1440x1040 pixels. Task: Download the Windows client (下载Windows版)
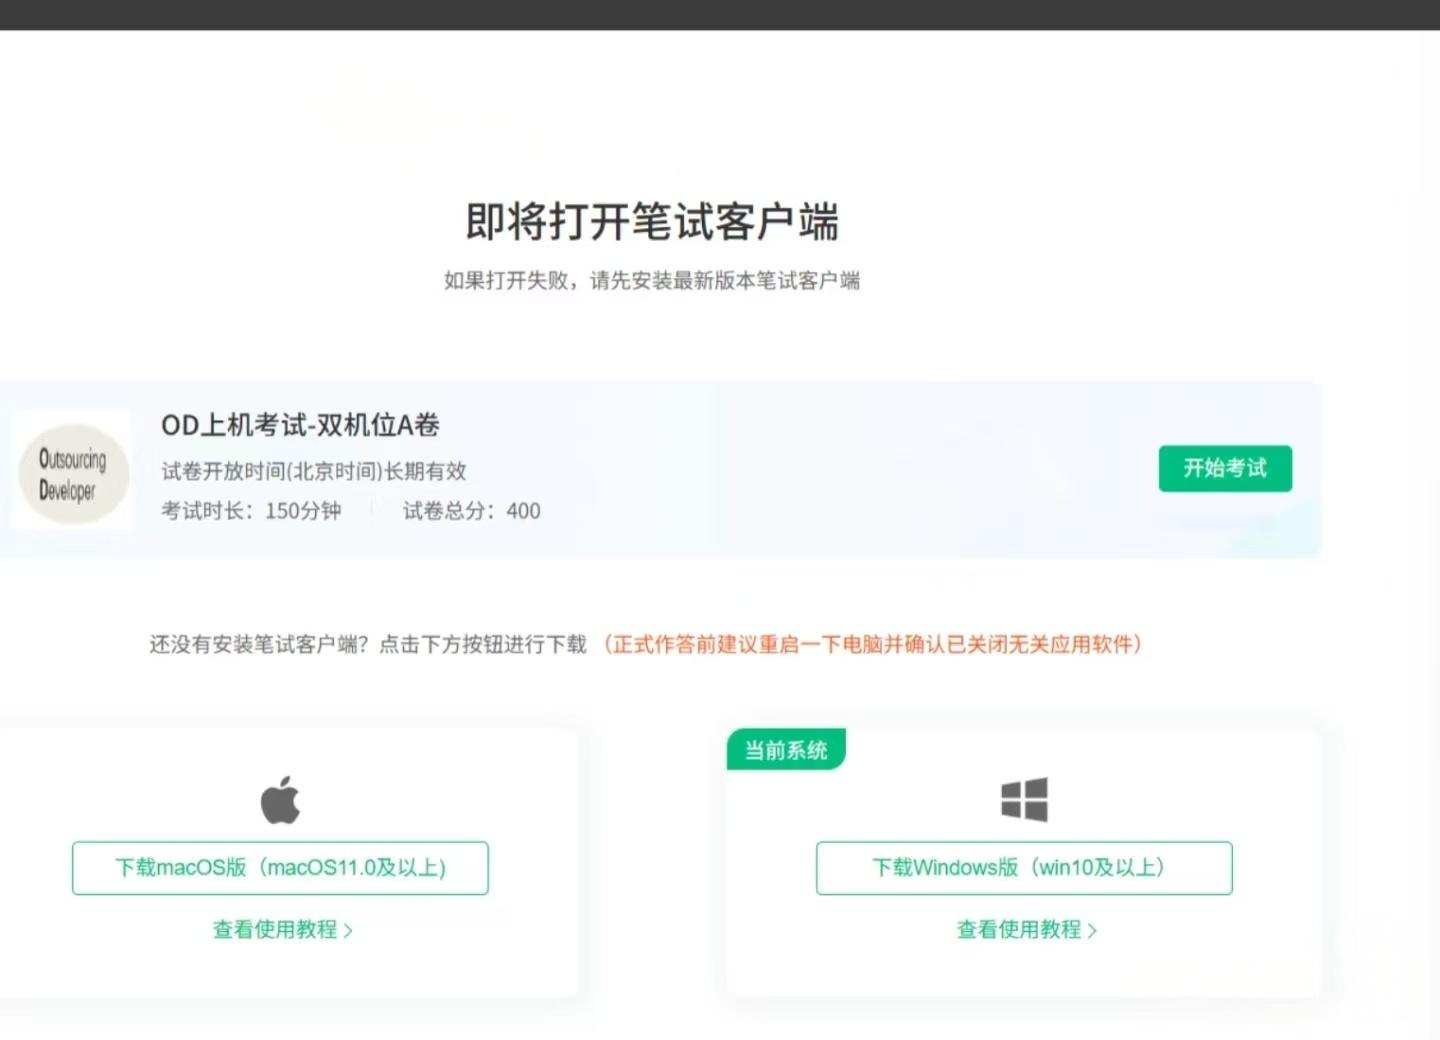1024,868
